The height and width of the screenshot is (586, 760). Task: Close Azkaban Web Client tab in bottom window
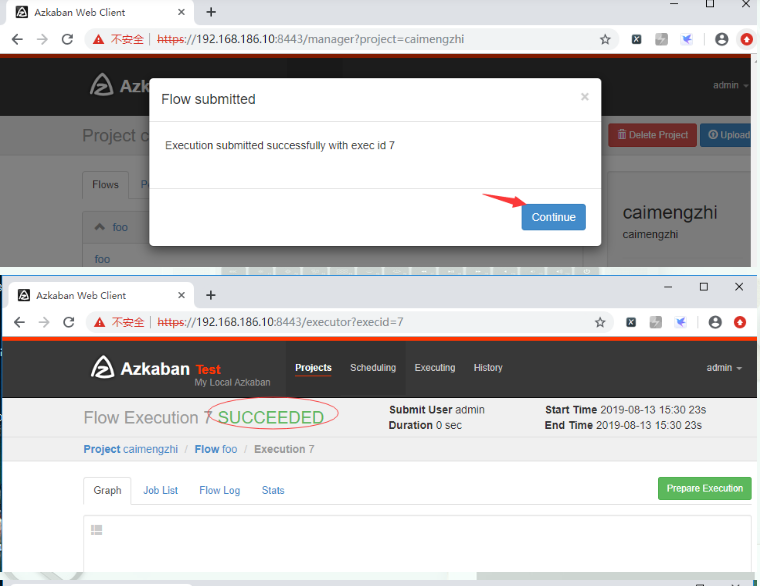(181, 295)
